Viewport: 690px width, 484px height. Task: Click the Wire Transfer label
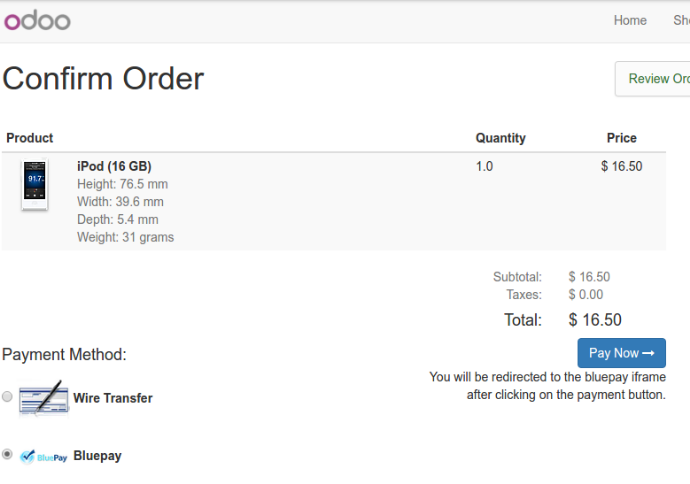tap(113, 398)
